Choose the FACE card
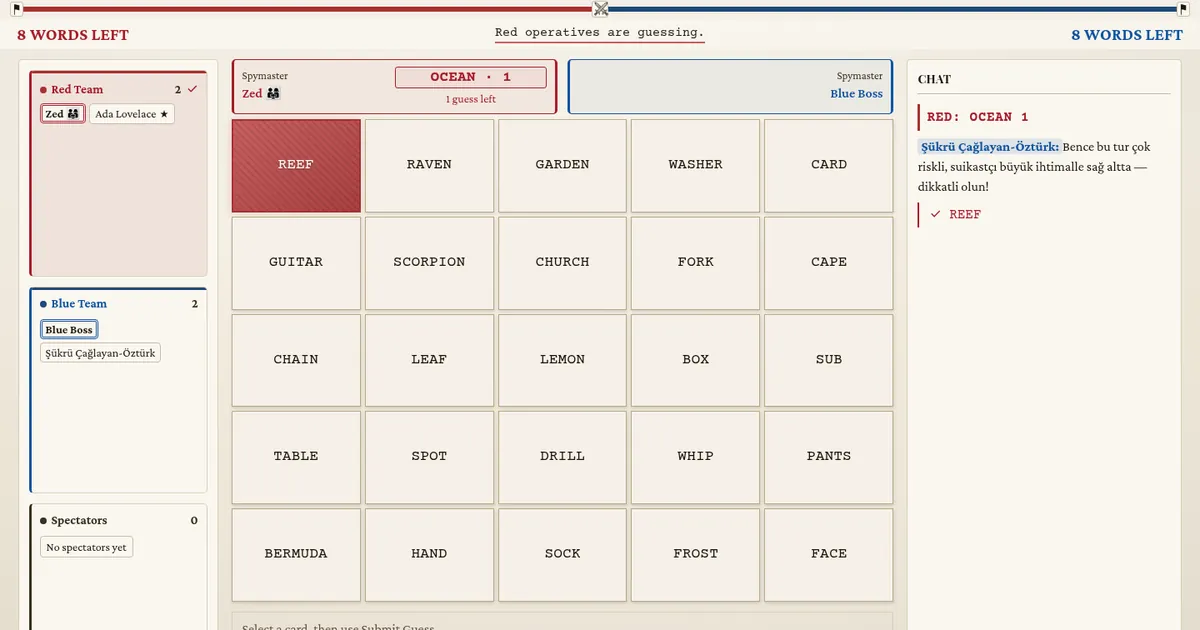Screen dimensions: 1200x630 click(828, 554)
